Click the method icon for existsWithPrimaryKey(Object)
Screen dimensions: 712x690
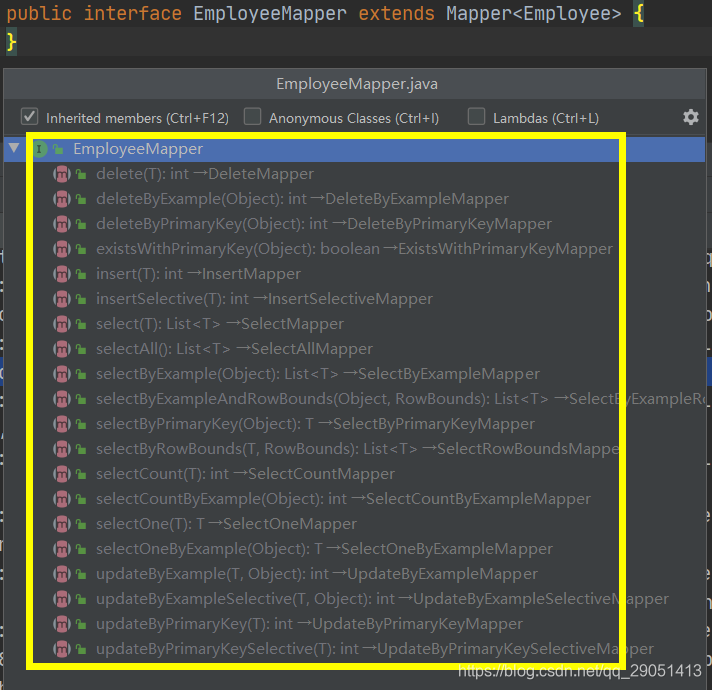coord(62,249)
